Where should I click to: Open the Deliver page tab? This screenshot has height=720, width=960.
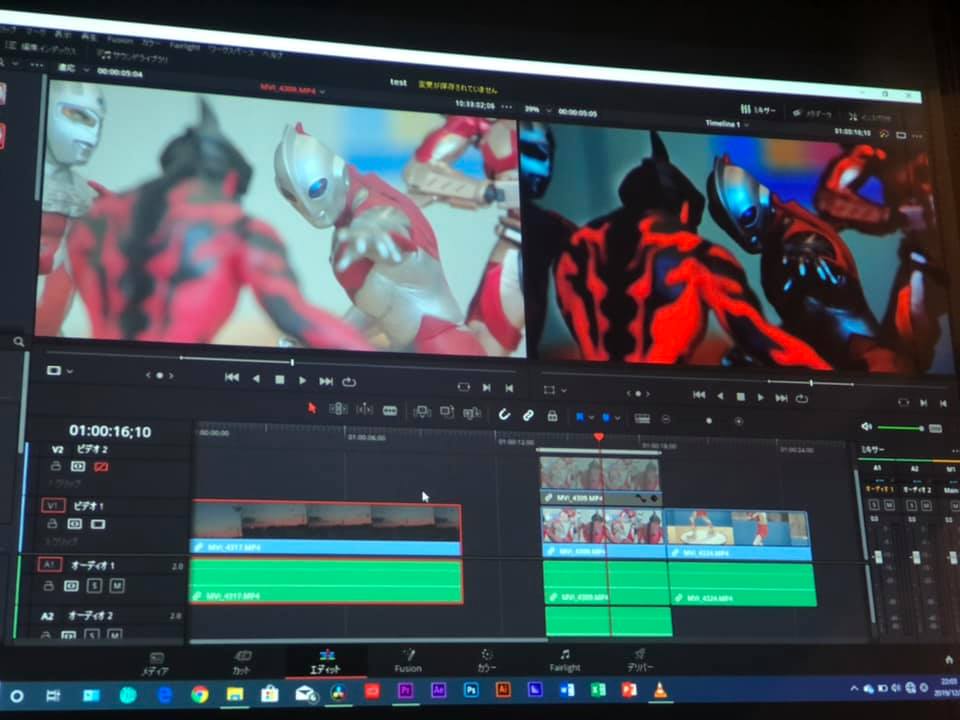click(640, 660)
